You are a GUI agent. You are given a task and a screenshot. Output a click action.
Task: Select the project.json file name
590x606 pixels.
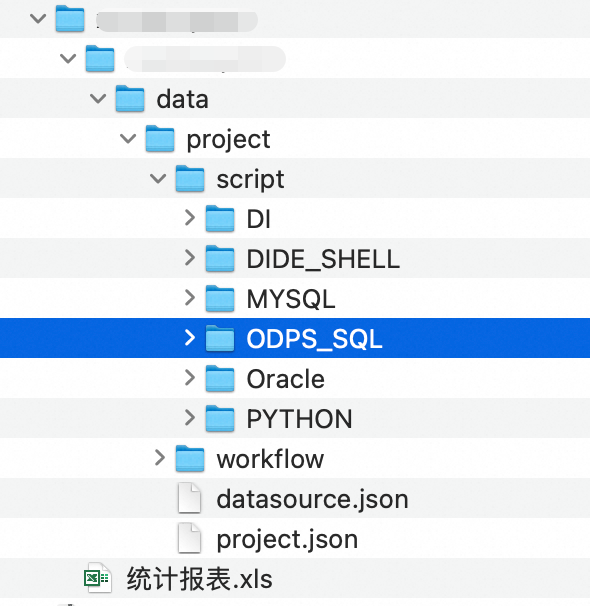pyautogui.click(x=287, y=540)
